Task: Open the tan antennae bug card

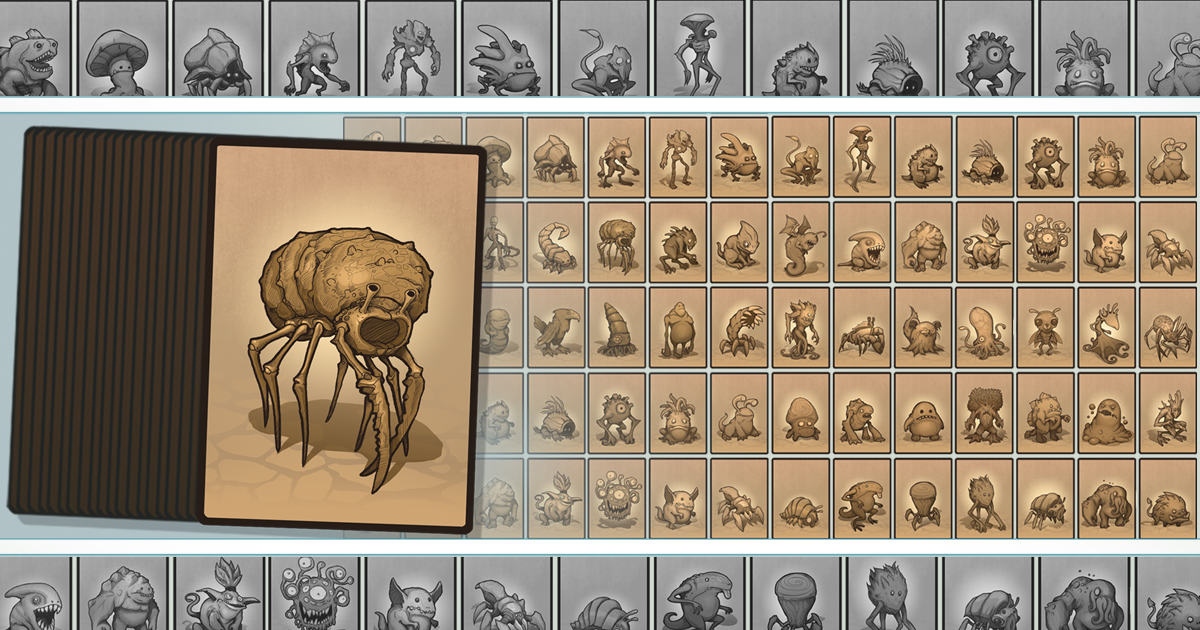Action: 1046,327
